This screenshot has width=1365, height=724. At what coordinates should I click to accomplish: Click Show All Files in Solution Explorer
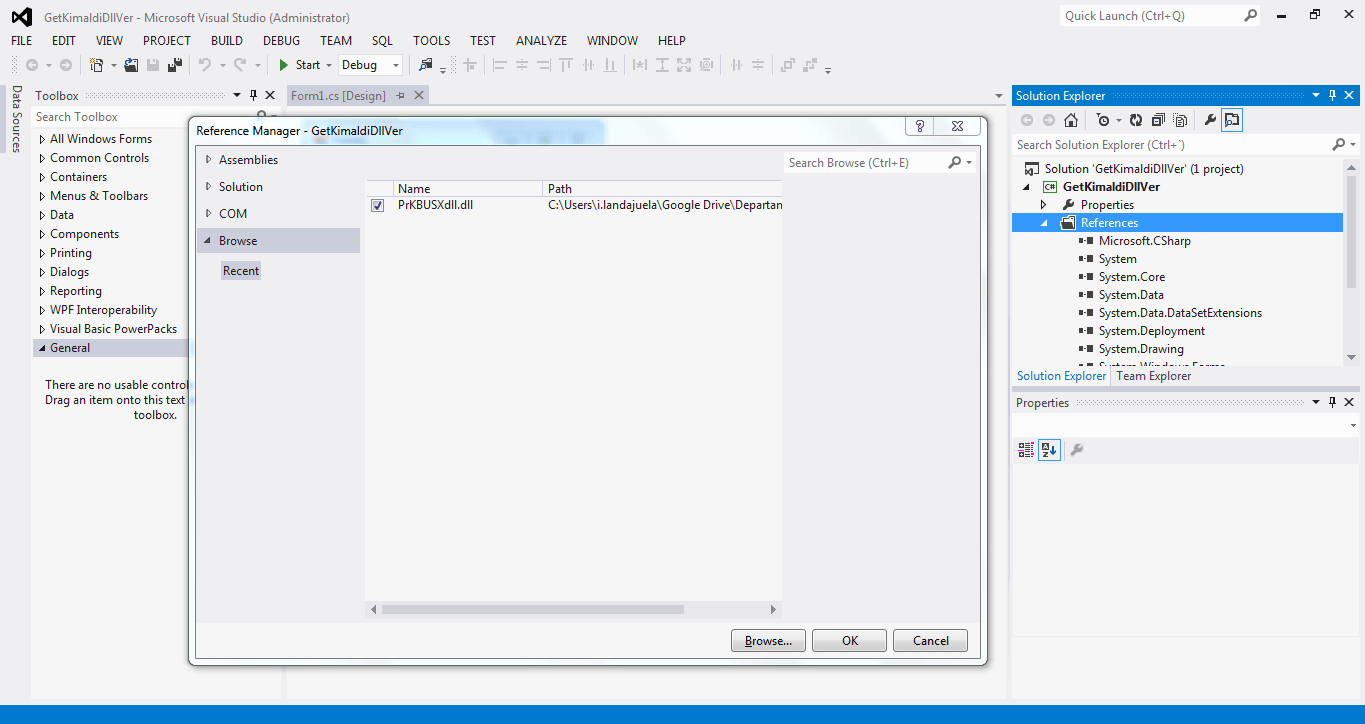point(1180,120)
